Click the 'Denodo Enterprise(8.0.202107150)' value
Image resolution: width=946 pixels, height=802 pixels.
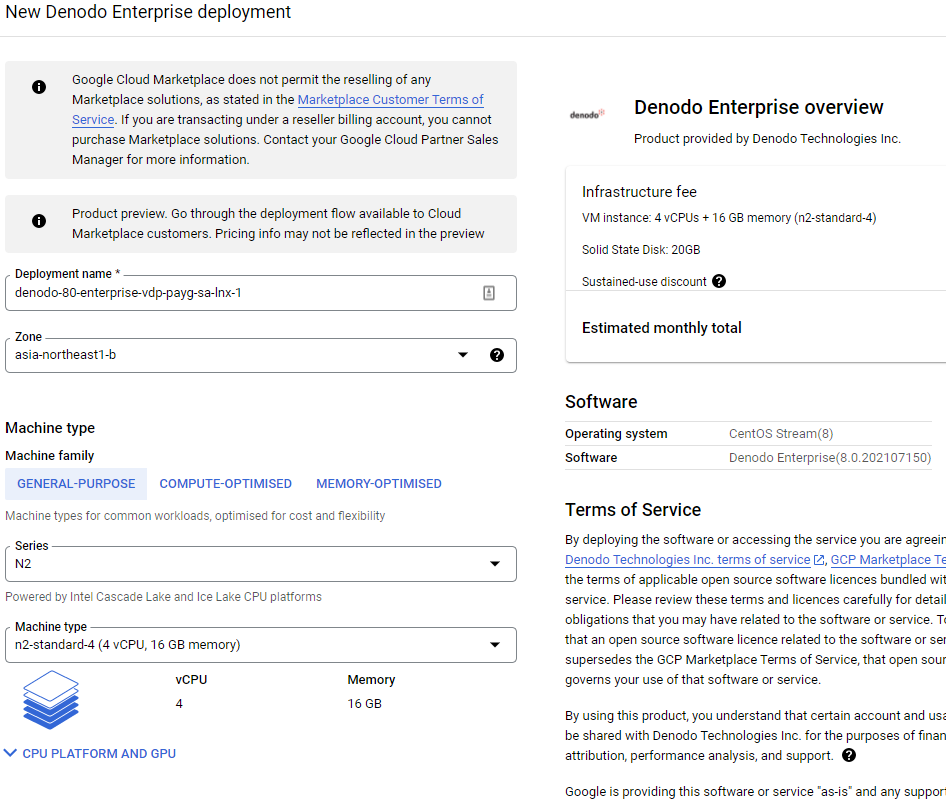pos(830,457)
